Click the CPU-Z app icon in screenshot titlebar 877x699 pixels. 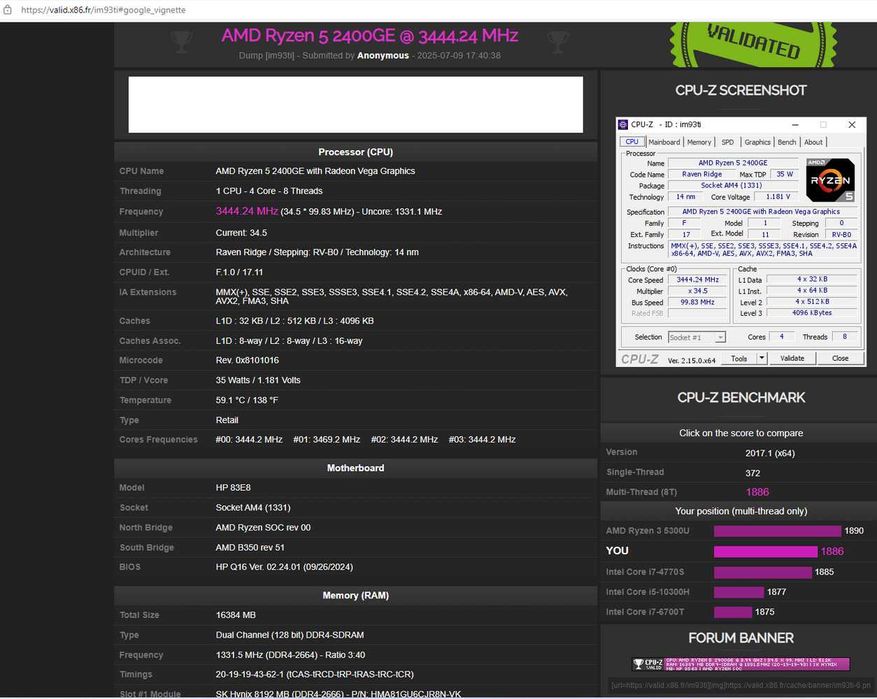(x=623, y=124)
